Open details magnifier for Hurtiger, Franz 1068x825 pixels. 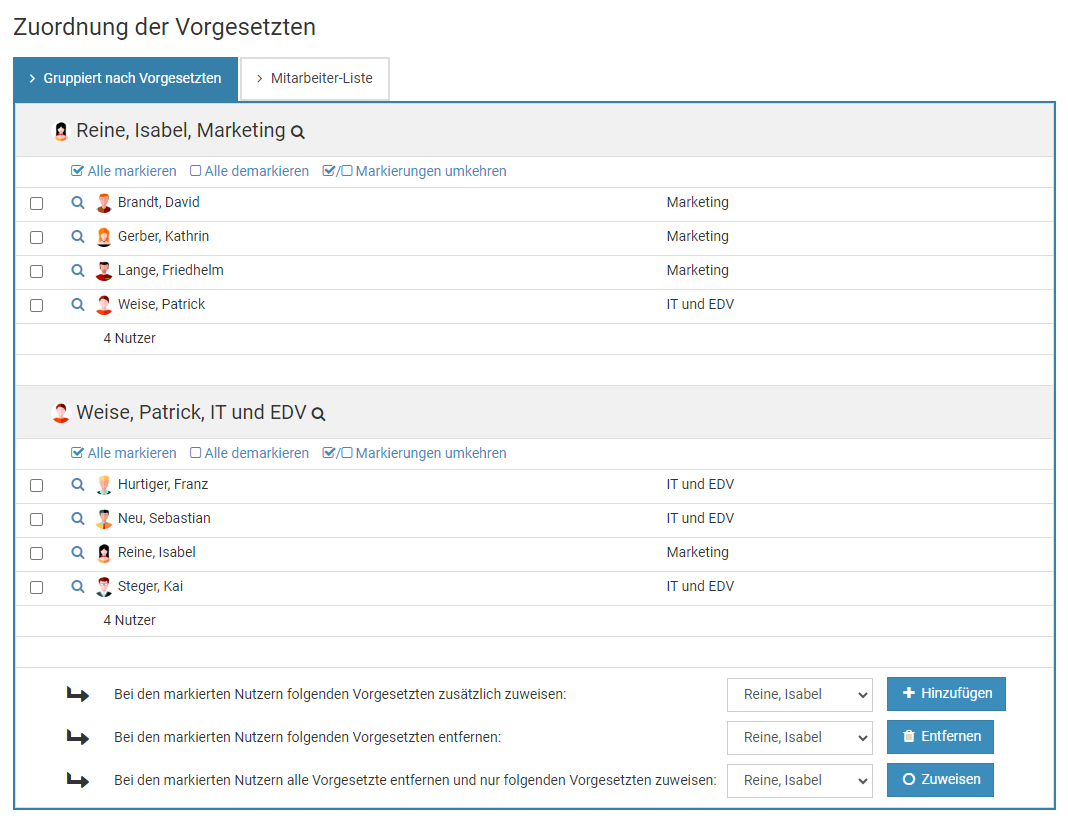click(78, 485)
